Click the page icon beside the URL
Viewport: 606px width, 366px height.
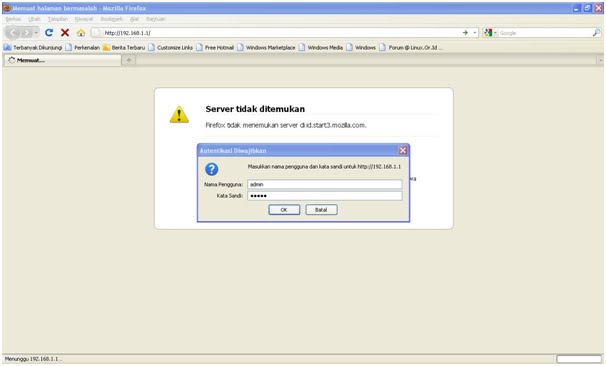pyautogui.click(x=97, y=33)
